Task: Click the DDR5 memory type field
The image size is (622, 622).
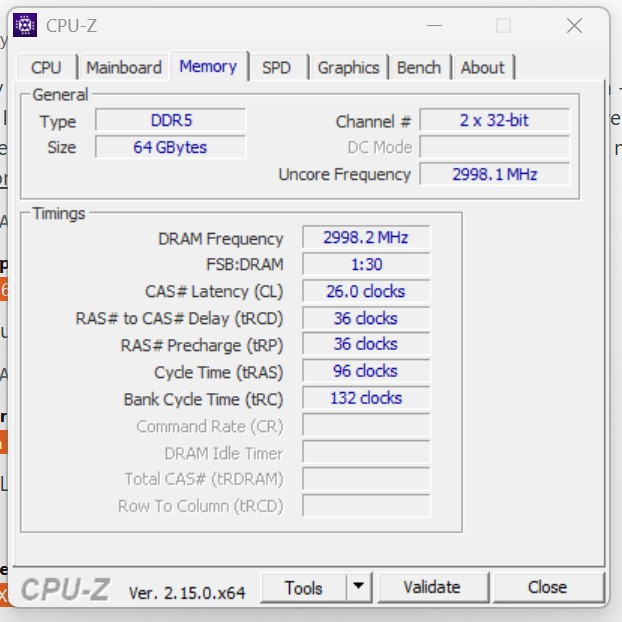Action: tap(171, 120)
